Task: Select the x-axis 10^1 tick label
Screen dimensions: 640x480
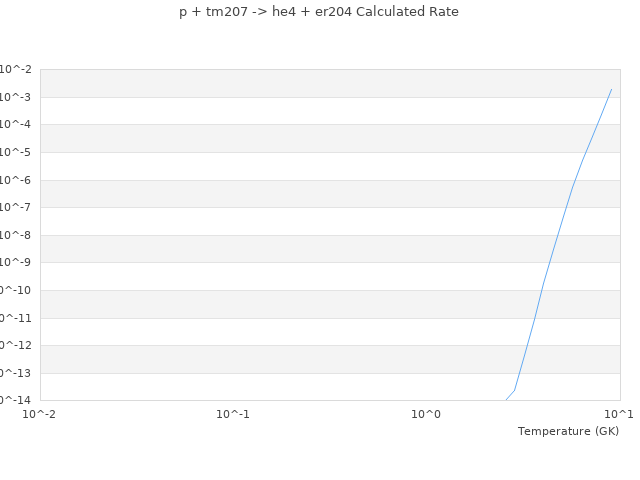Action: point(619,414)
